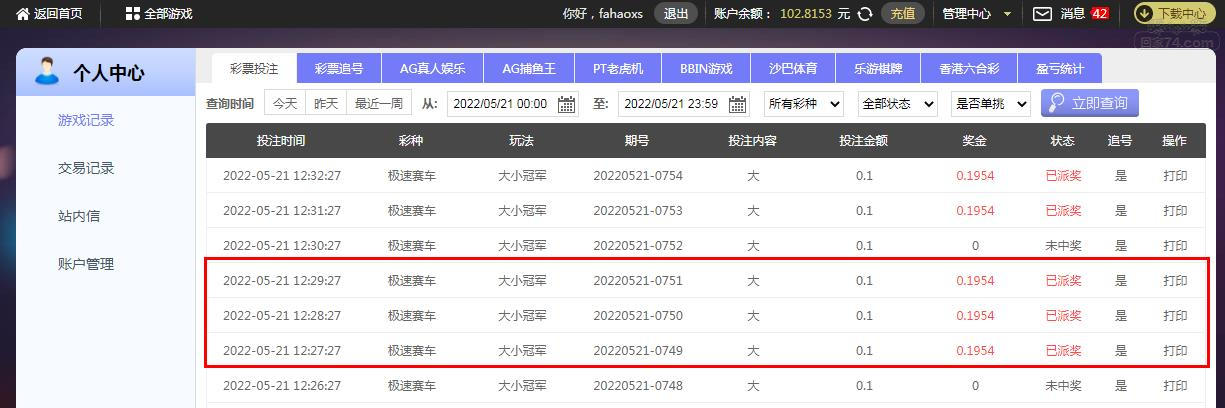1225x408 pixels.
Task: Open calendar picker for end date
Action: click(x=738, y=104)
